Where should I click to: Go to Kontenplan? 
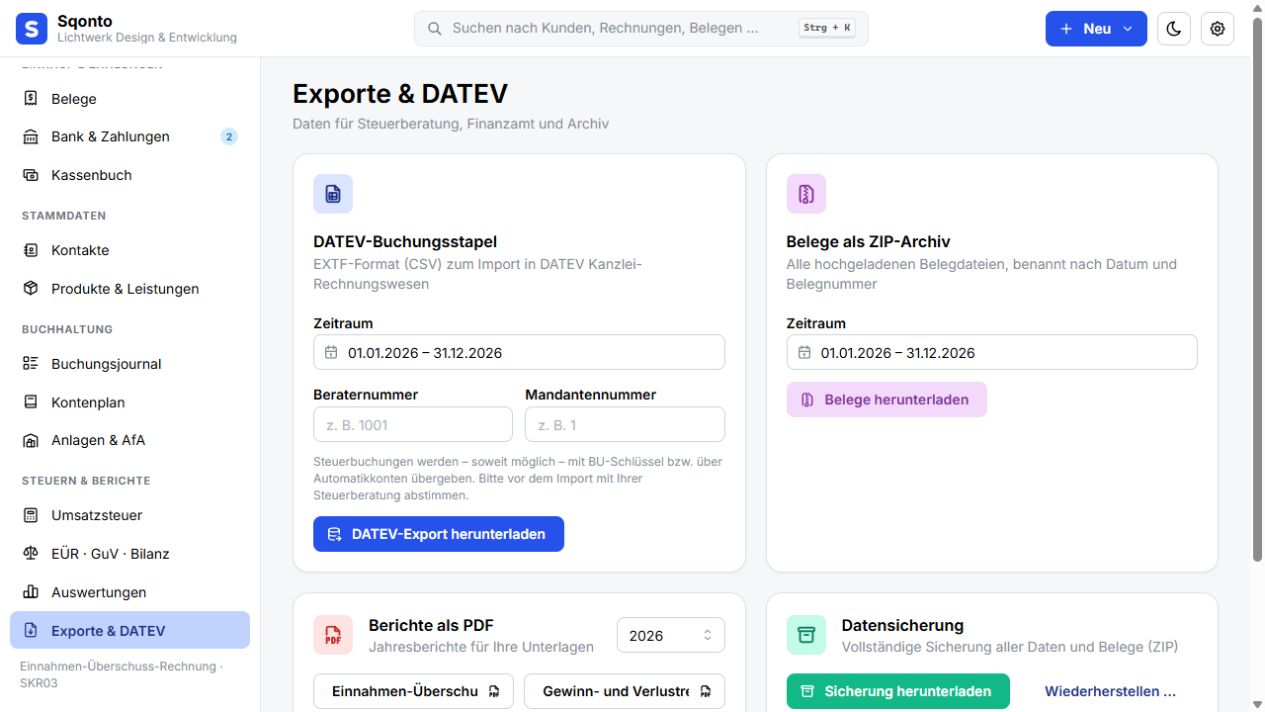click(130, 402)
